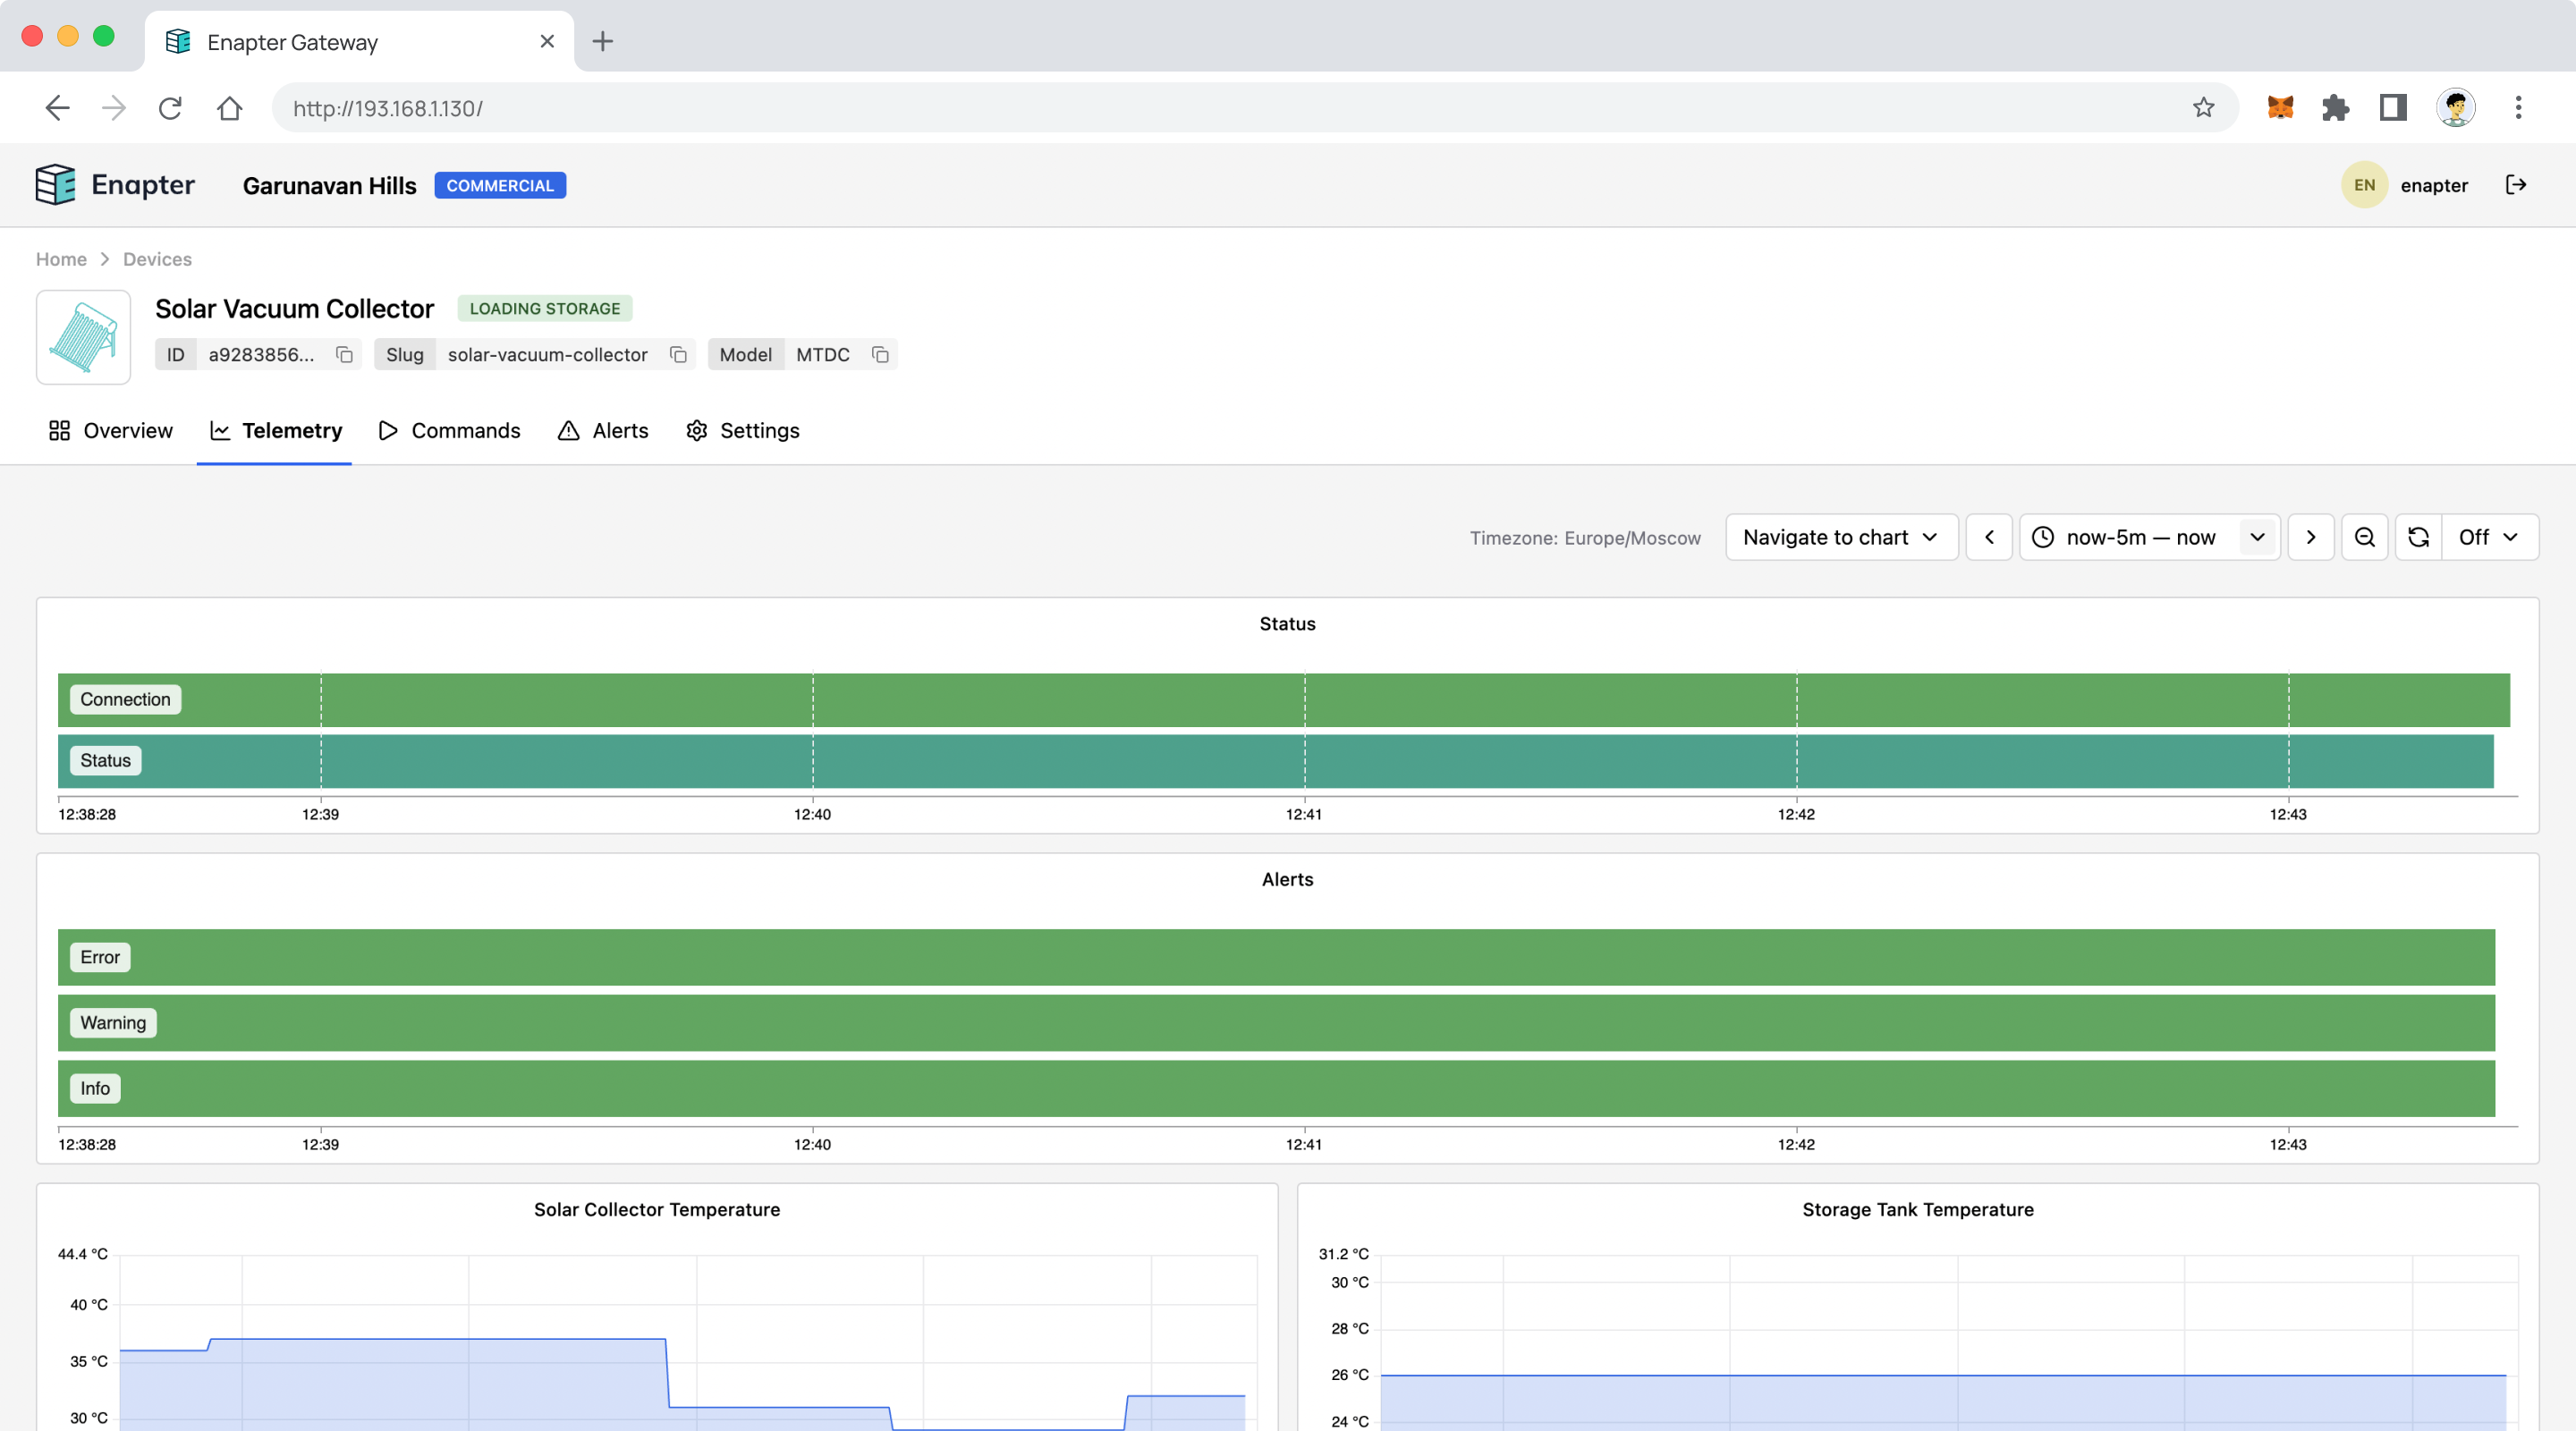Refresh the telemetry charts
2576x1431 pixels.
(x=2418, y=538)
